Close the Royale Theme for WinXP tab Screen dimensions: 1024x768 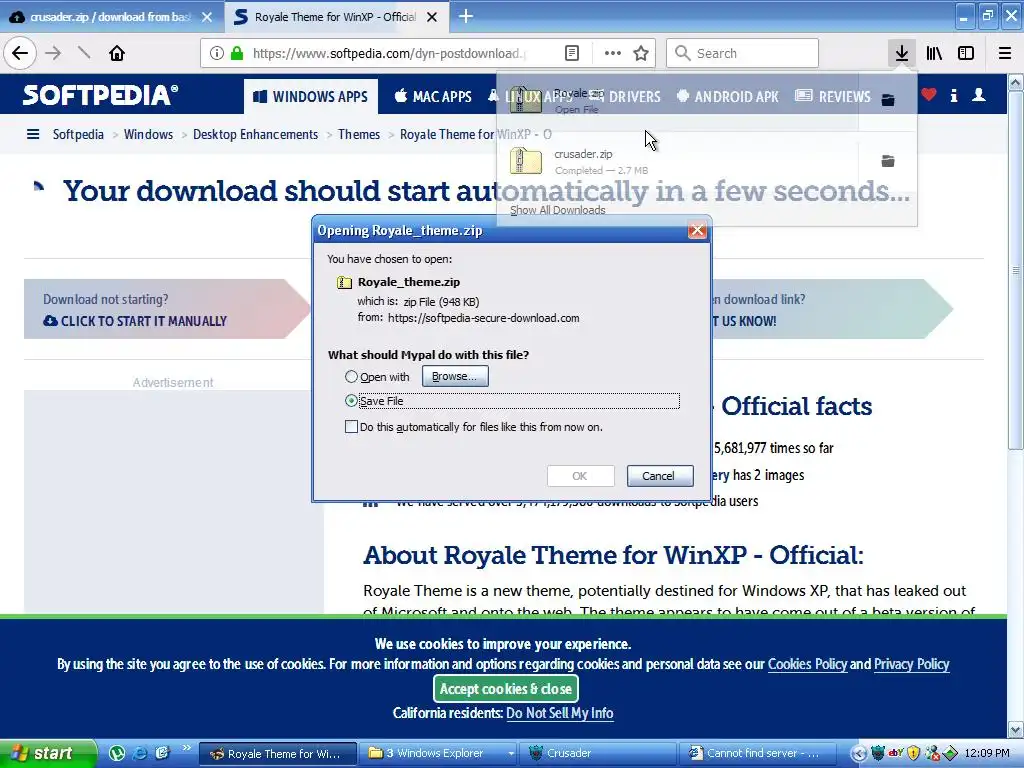click(432, 17)
